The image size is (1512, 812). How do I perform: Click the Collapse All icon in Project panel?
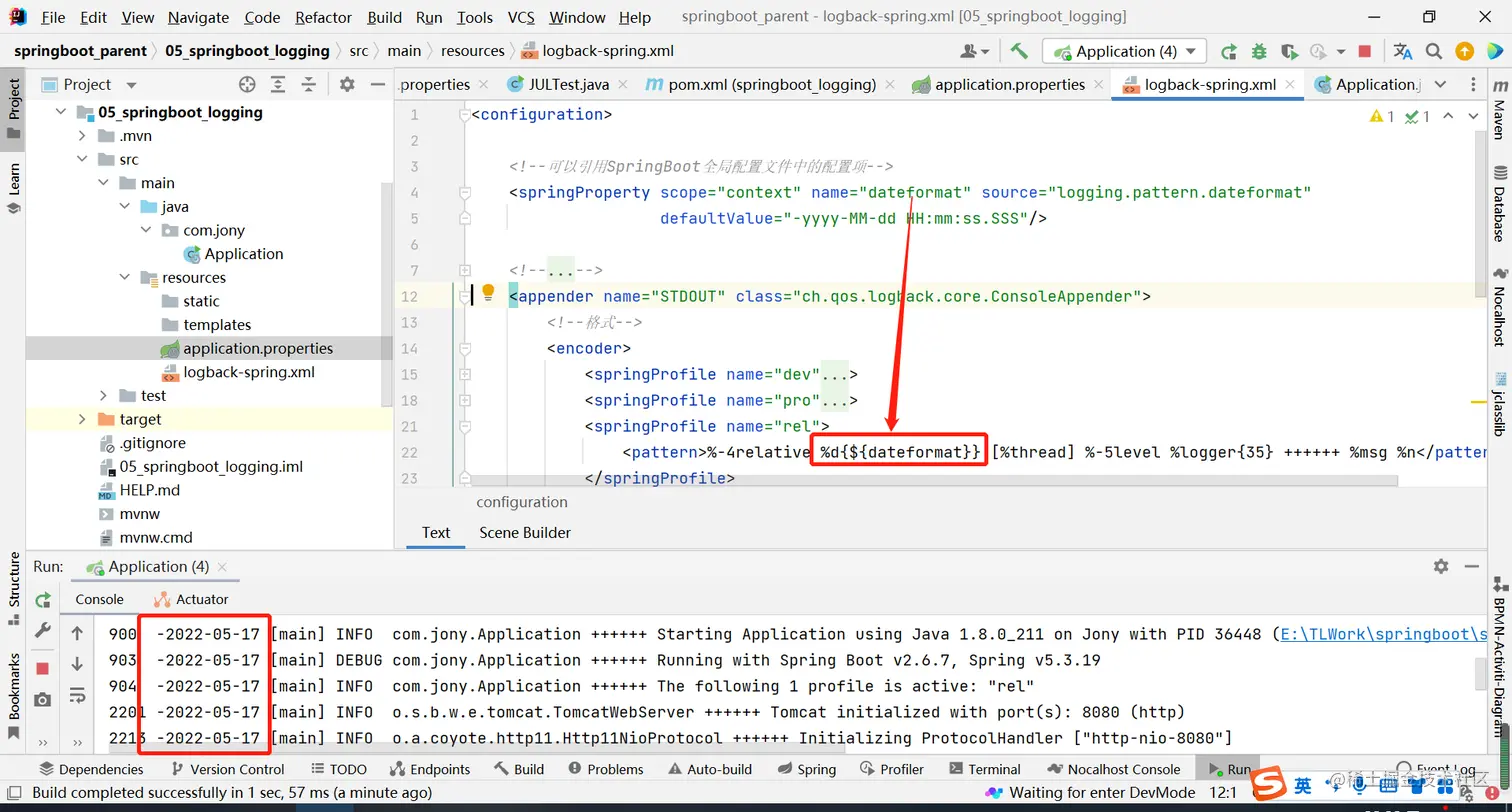point(309,85)
